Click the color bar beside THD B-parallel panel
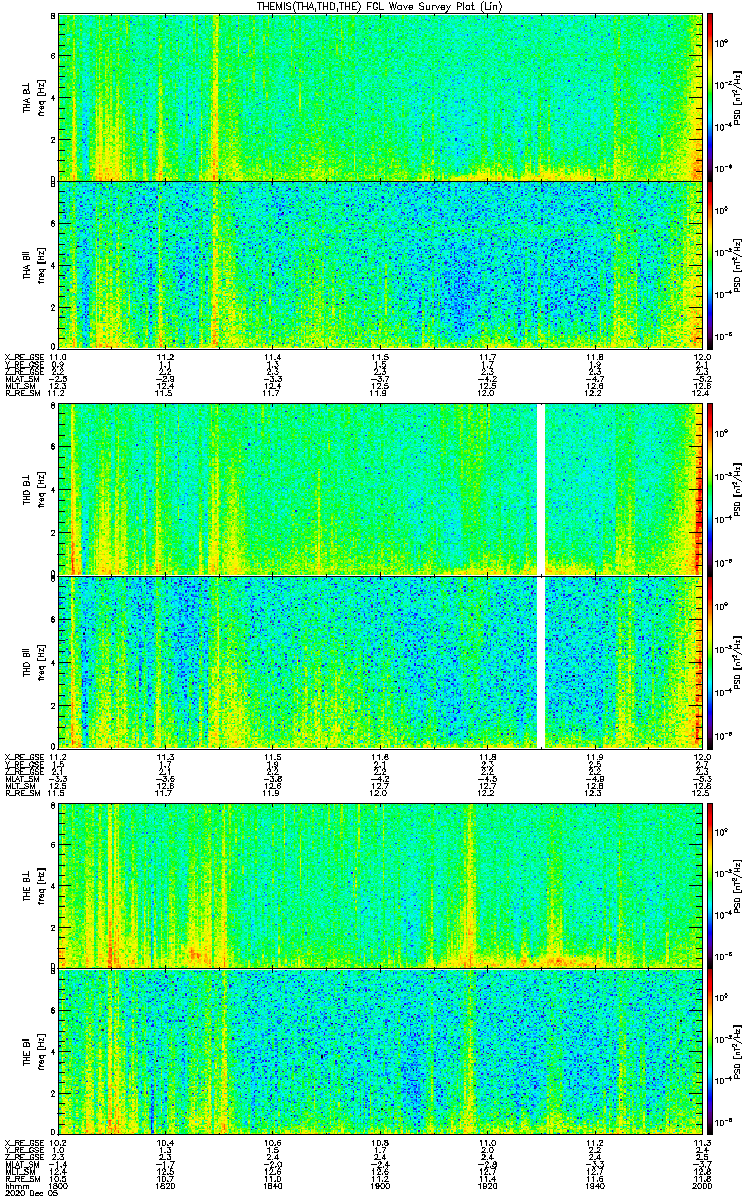The width and height of the screenshot is (750, 1200). pos(710,662)
